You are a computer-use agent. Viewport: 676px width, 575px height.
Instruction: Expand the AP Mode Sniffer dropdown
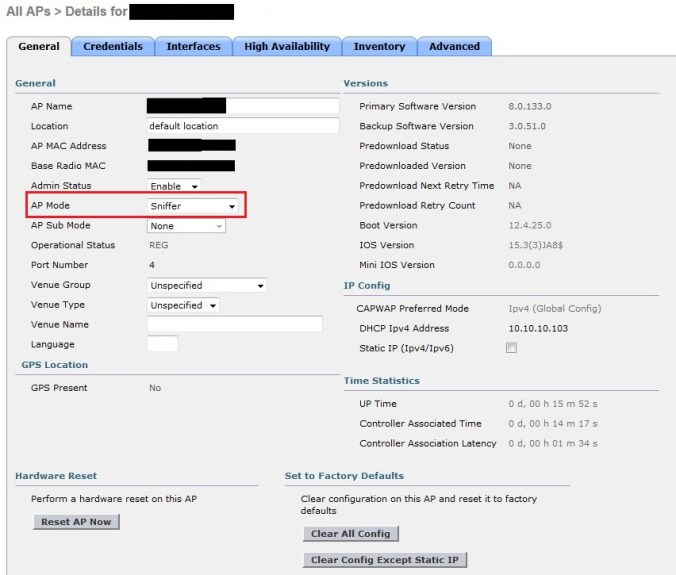coord(193,206)
